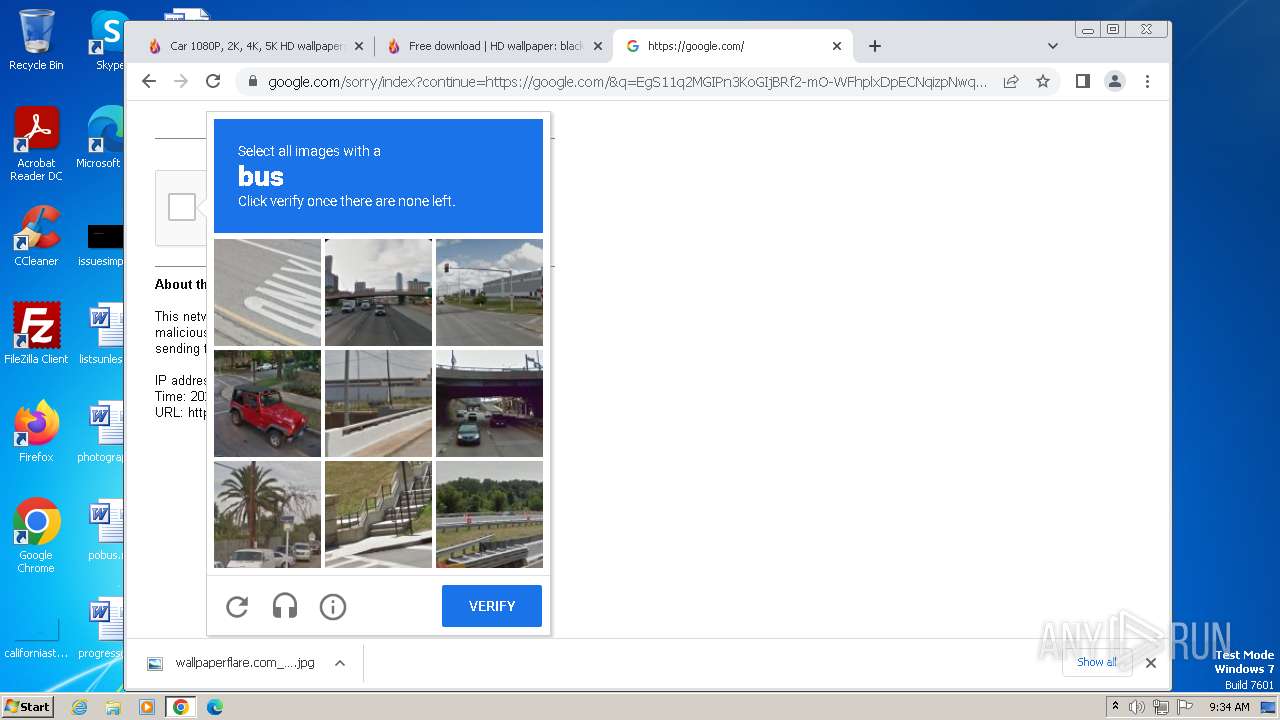Expand download item options chevron

pyautogui.click(x=340, y=663)
